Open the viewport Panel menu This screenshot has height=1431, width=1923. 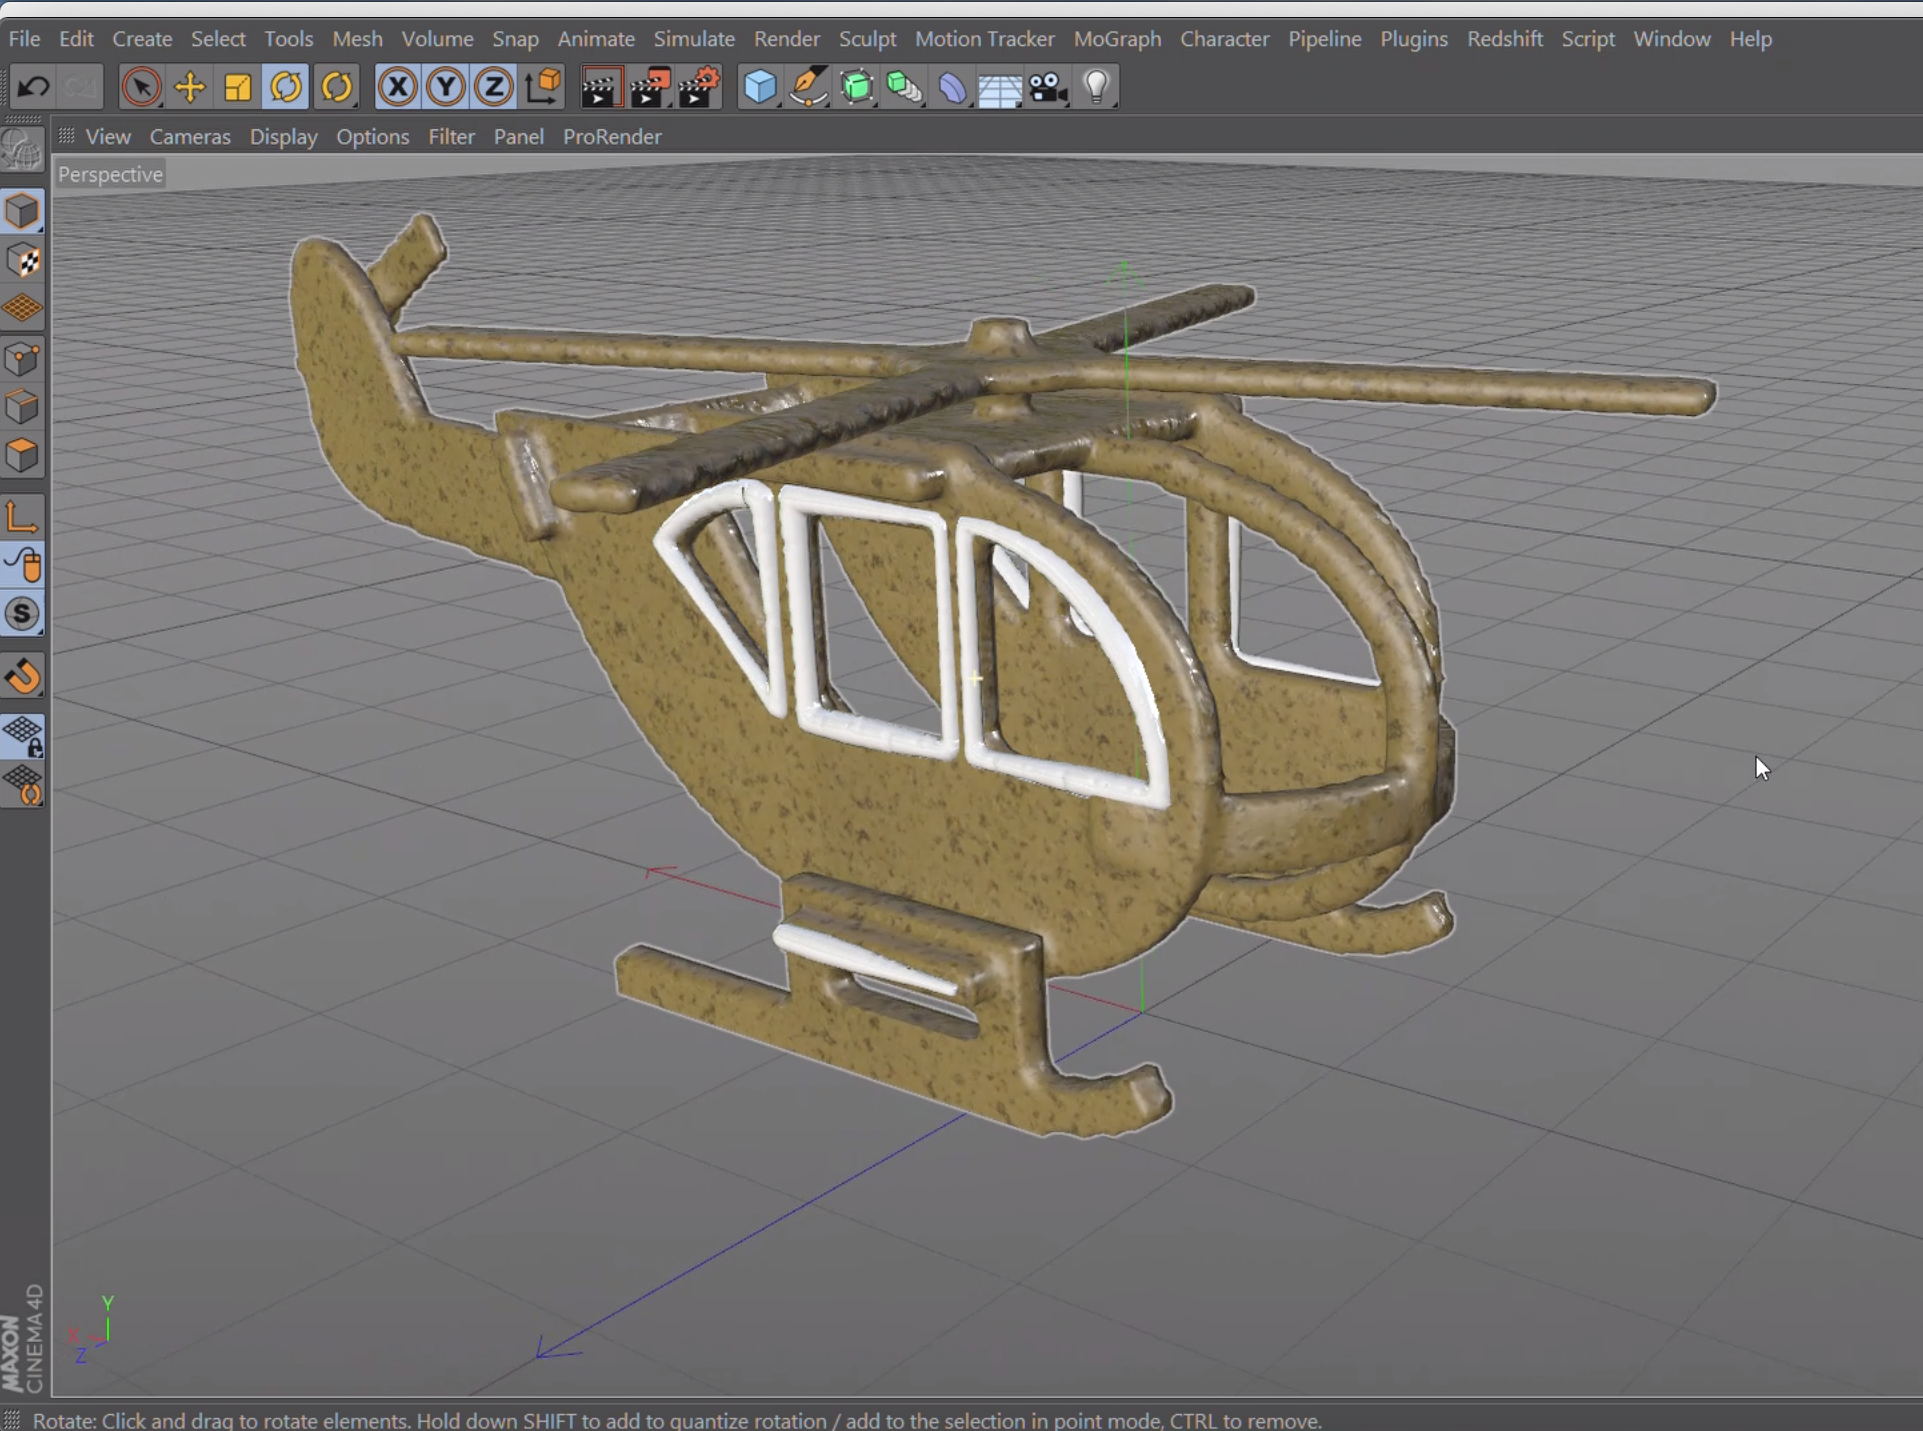coord(518,137)
